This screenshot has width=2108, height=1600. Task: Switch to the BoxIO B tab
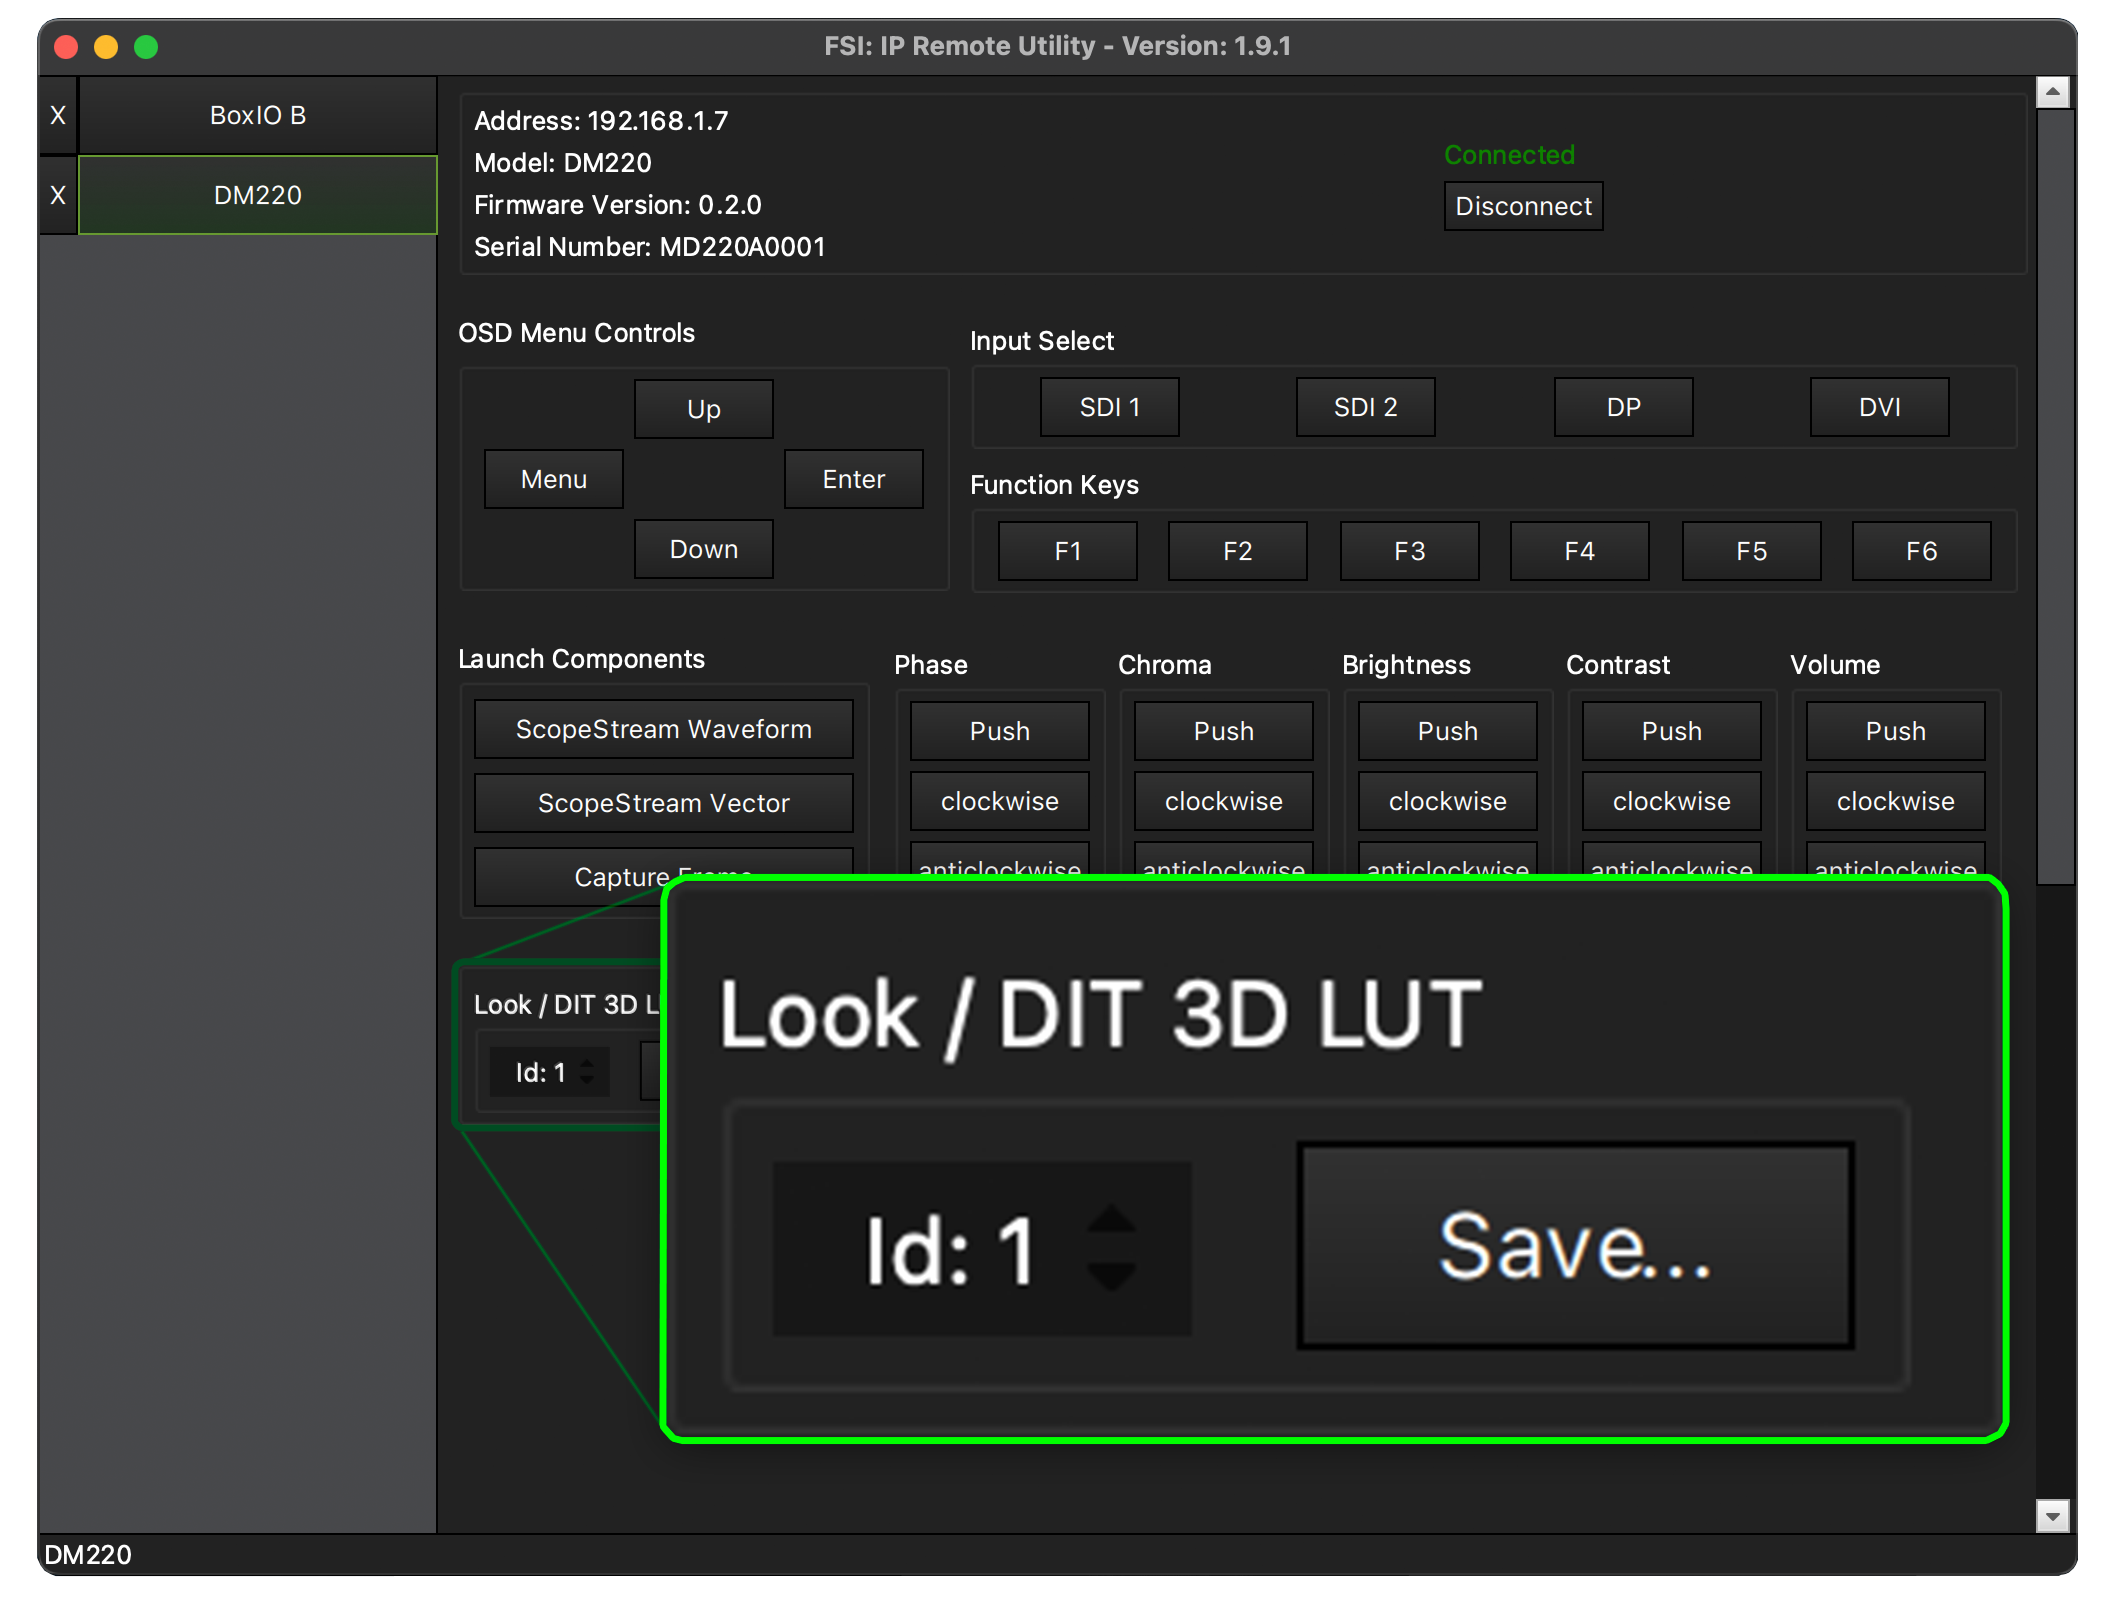click(x=257, y=116)
